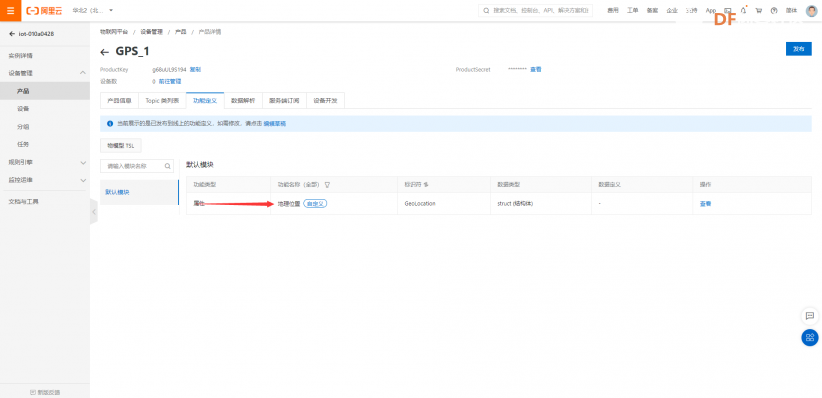Click the blue 发布 button
Viewport: 822px width, 398px height.
pos(798,49)
